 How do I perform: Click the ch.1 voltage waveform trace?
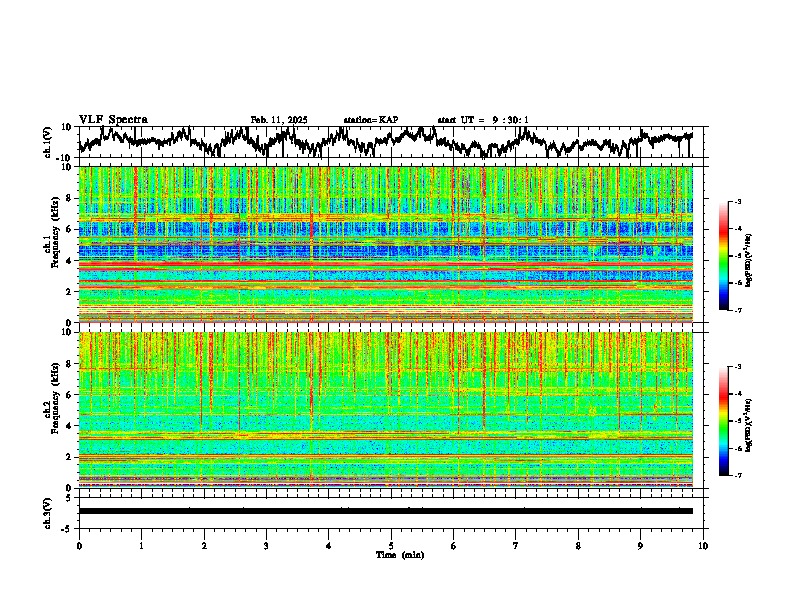[386, 141]
